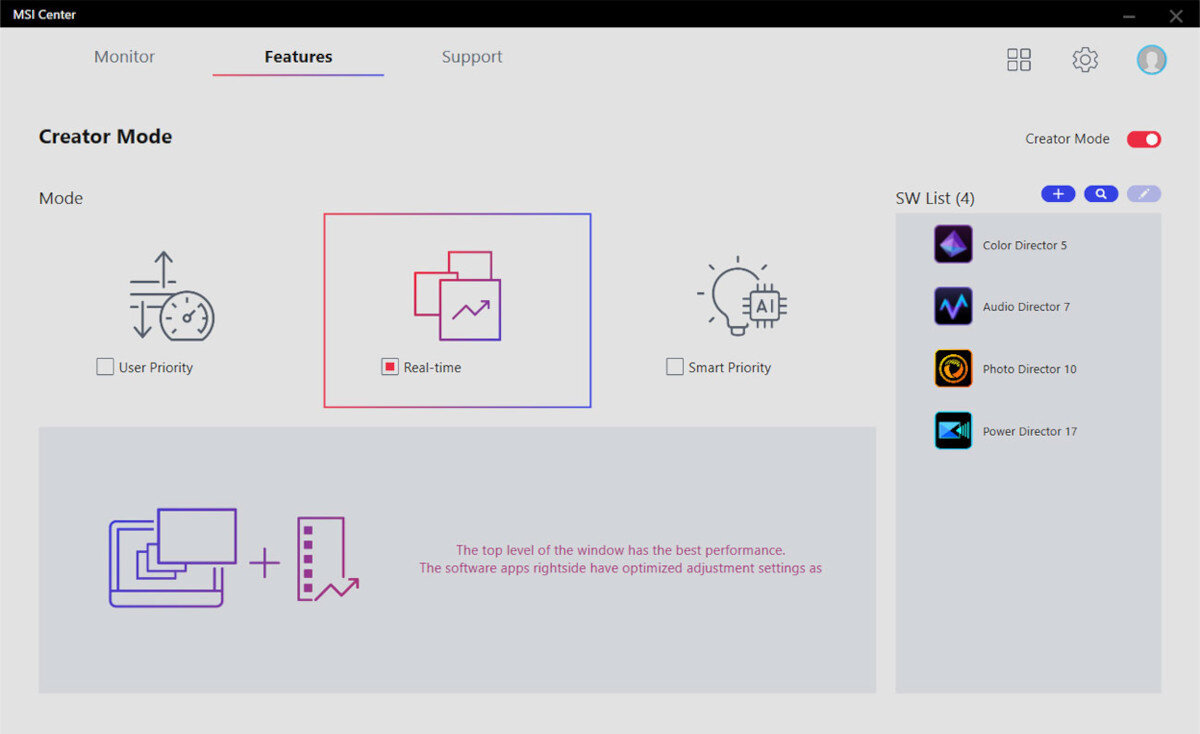Viewport: 1200px width, 734px height.
Task: Select the Power Director 17 icon
Action: click(x=953, y=431)
